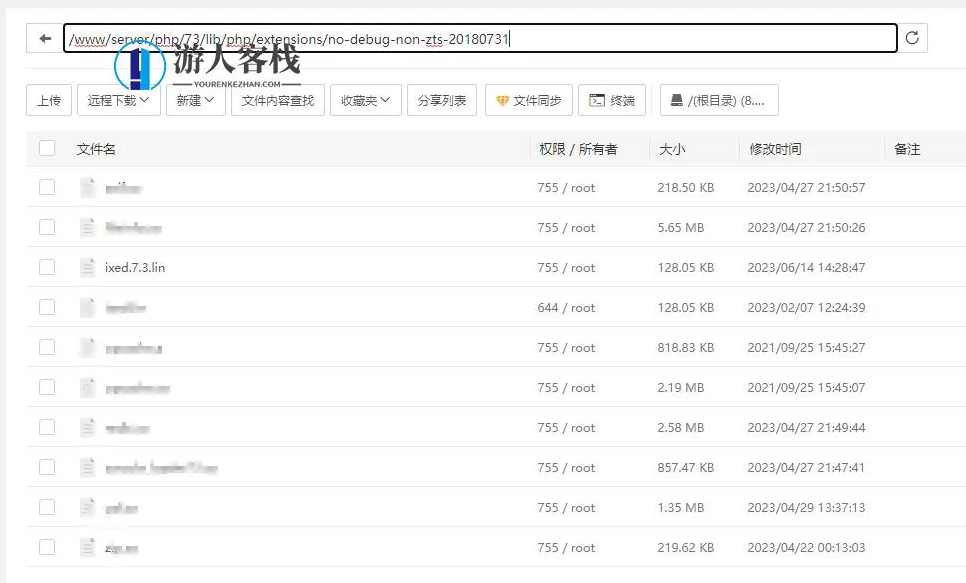
Task: Click the back arrow left of the address bar
Action: (45, 37)
